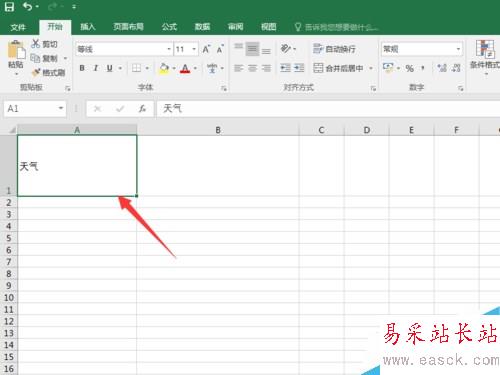This screenshot has width=500, height=375.
Task: Switch to the 公式 (Formulas) tab
Action: click(169, 27)
